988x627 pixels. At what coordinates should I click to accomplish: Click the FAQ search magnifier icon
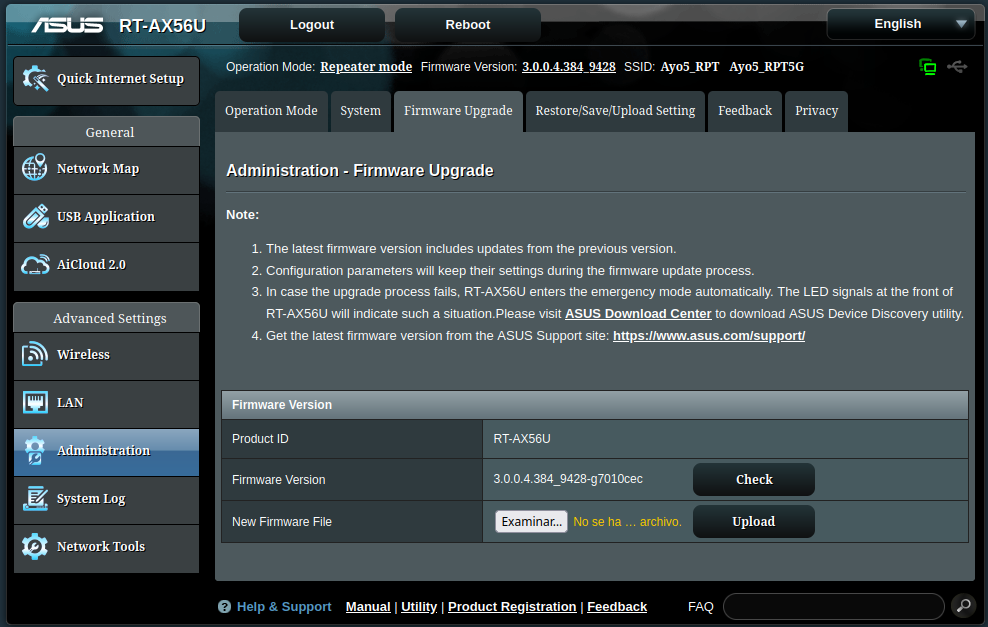(963, 606)
